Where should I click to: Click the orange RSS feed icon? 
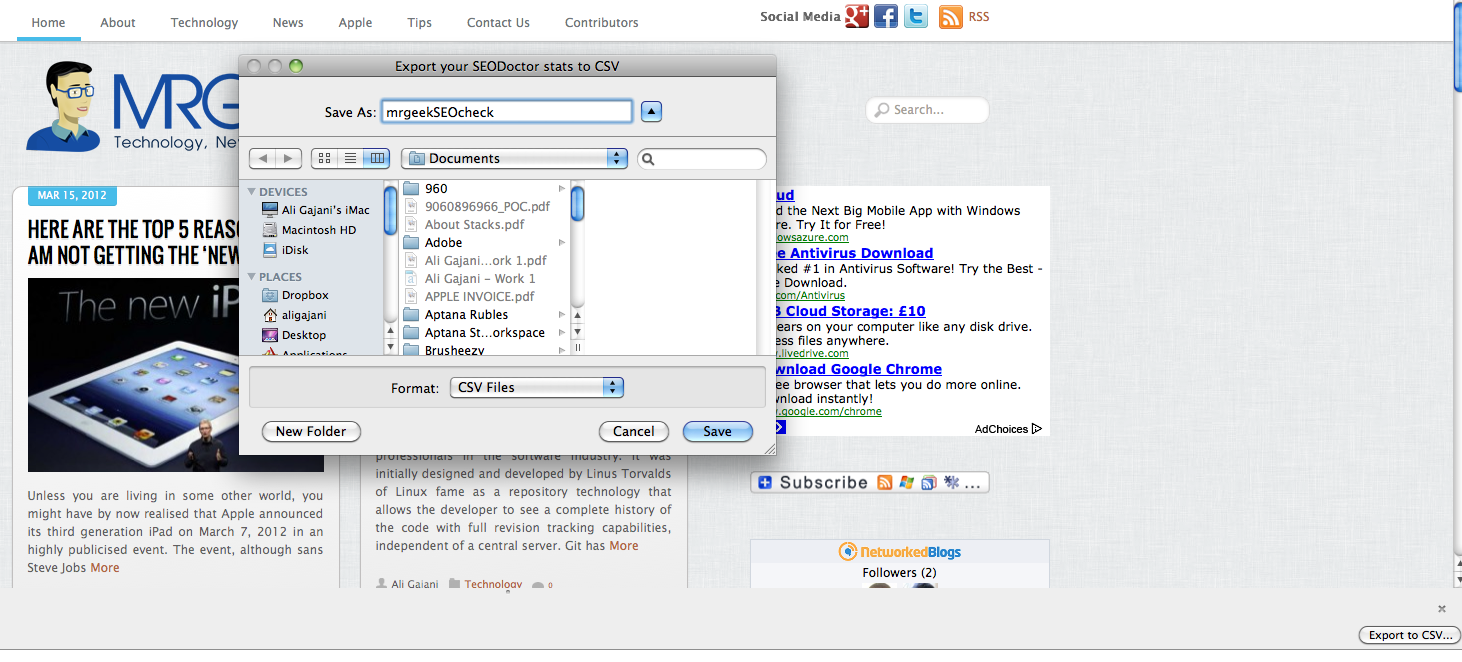[x=950, y=17]
